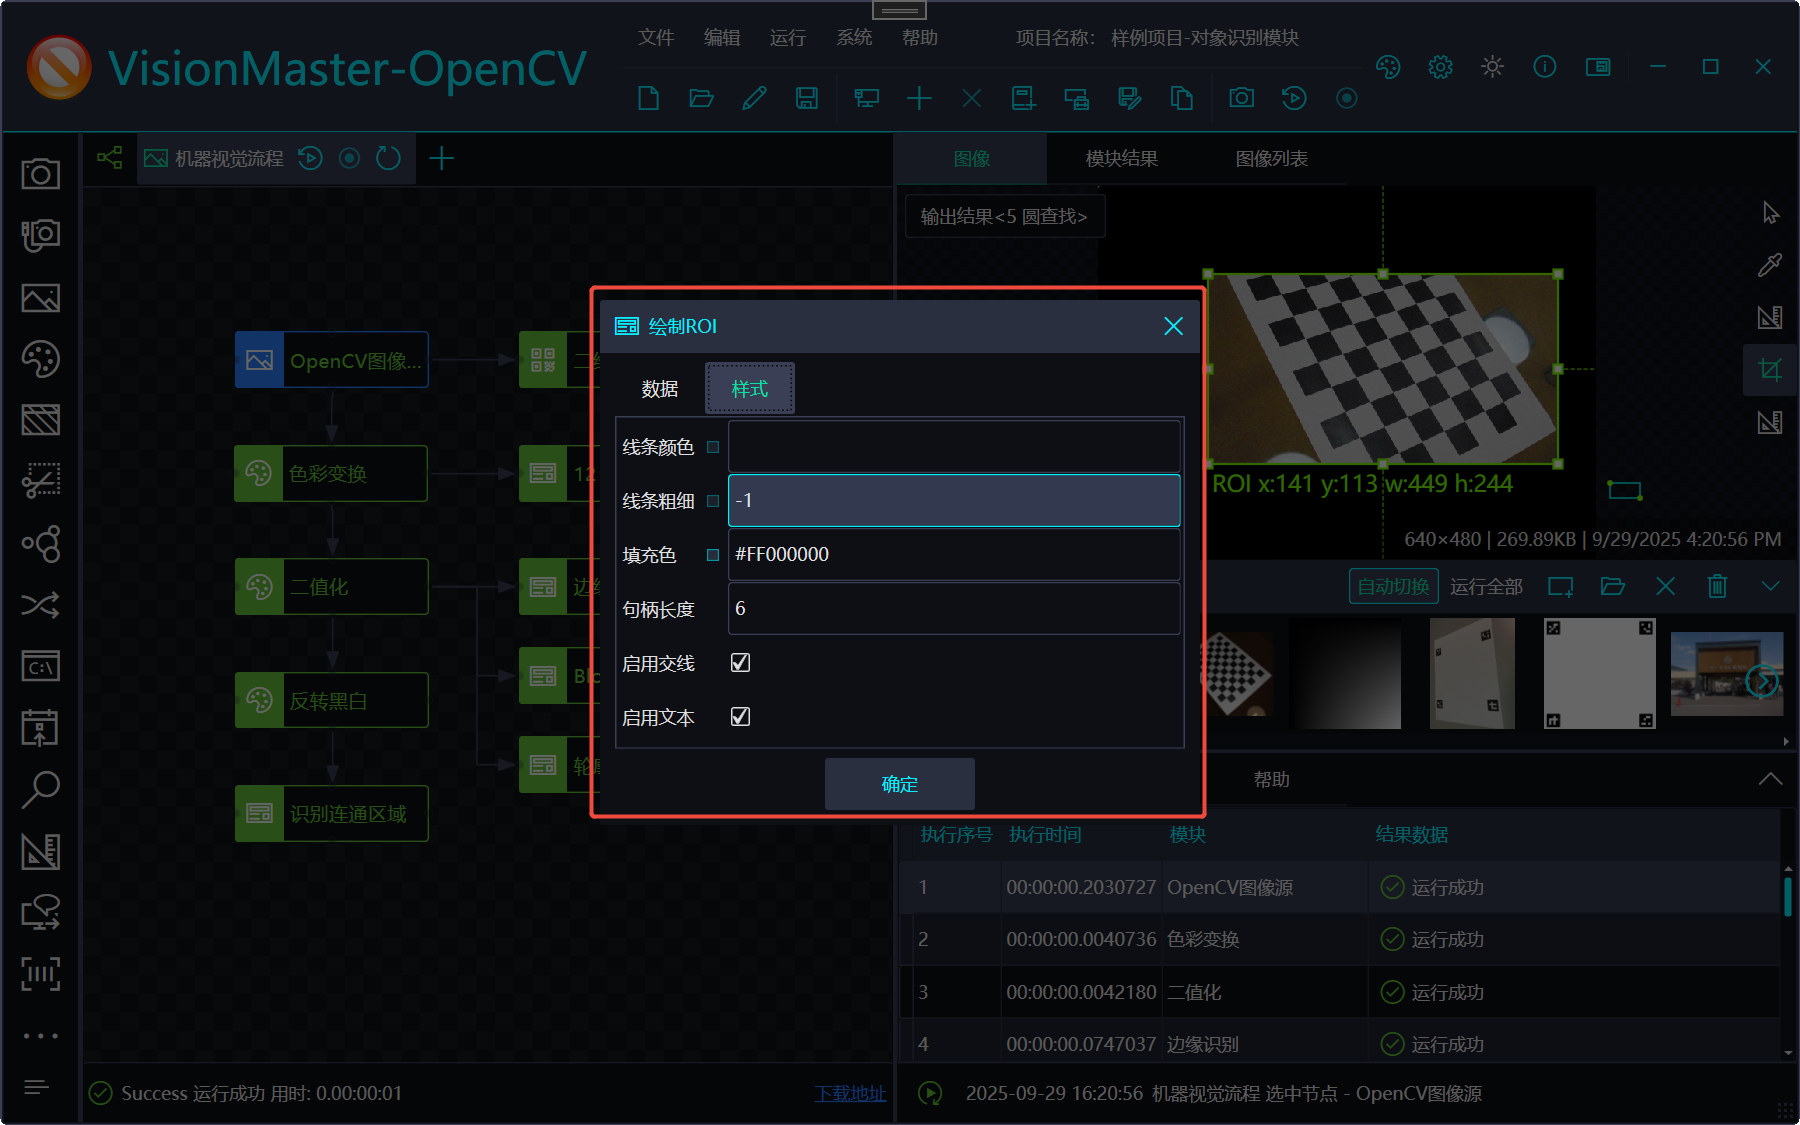Toggle the 启用文本 checkbox

(x=740, y=717)
